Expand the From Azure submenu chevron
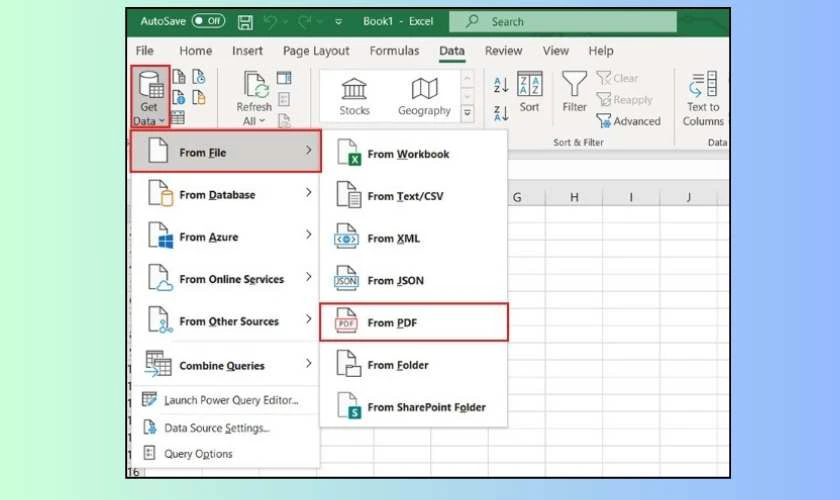840x500 pixels. click(x=309, y=235)
